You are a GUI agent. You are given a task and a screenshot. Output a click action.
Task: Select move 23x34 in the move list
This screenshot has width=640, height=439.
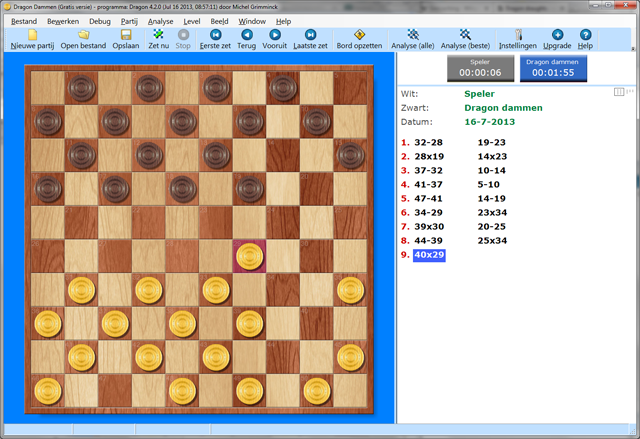[x=492, y=213]
